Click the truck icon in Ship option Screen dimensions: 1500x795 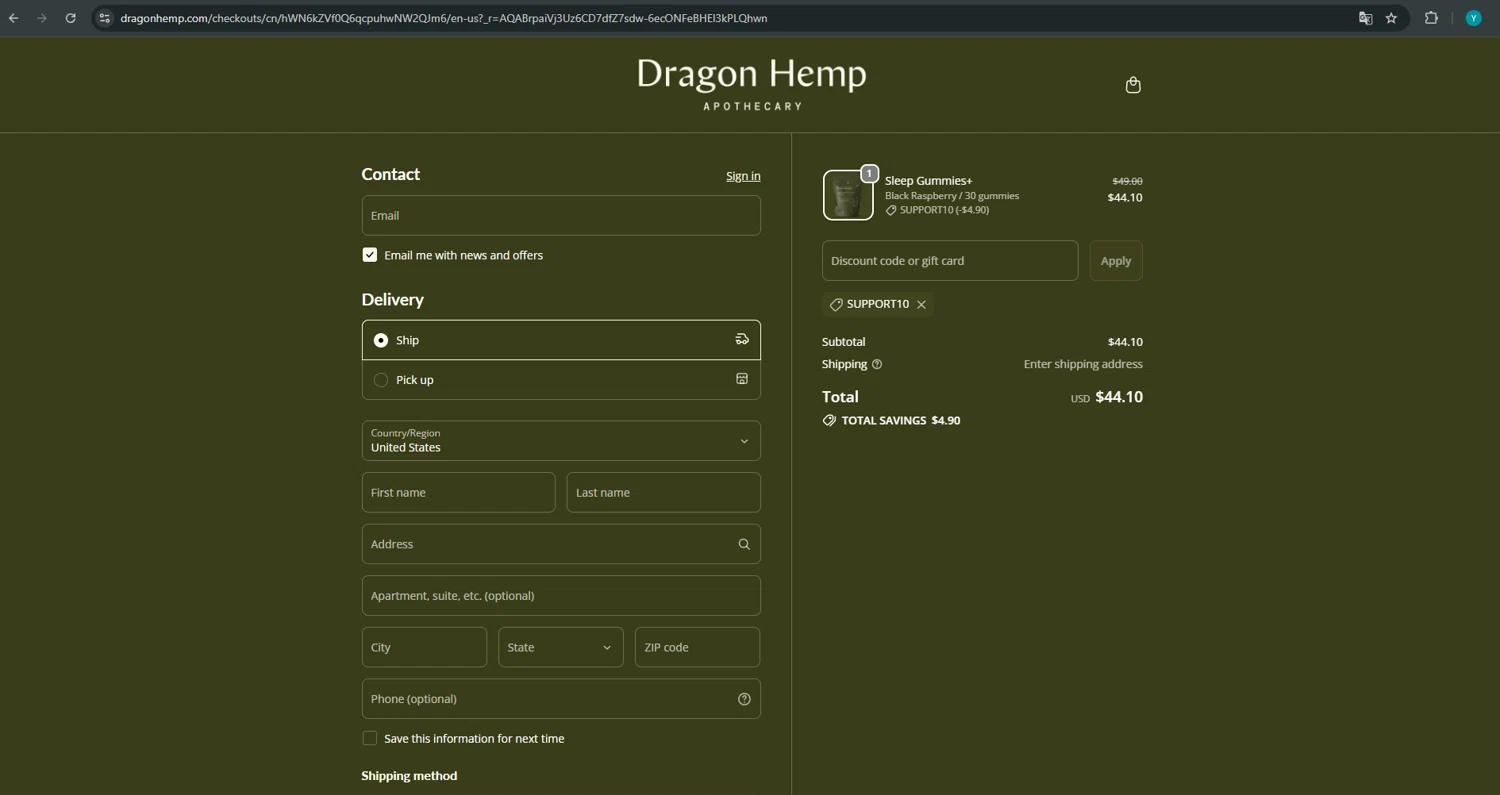tap(742, 340)
